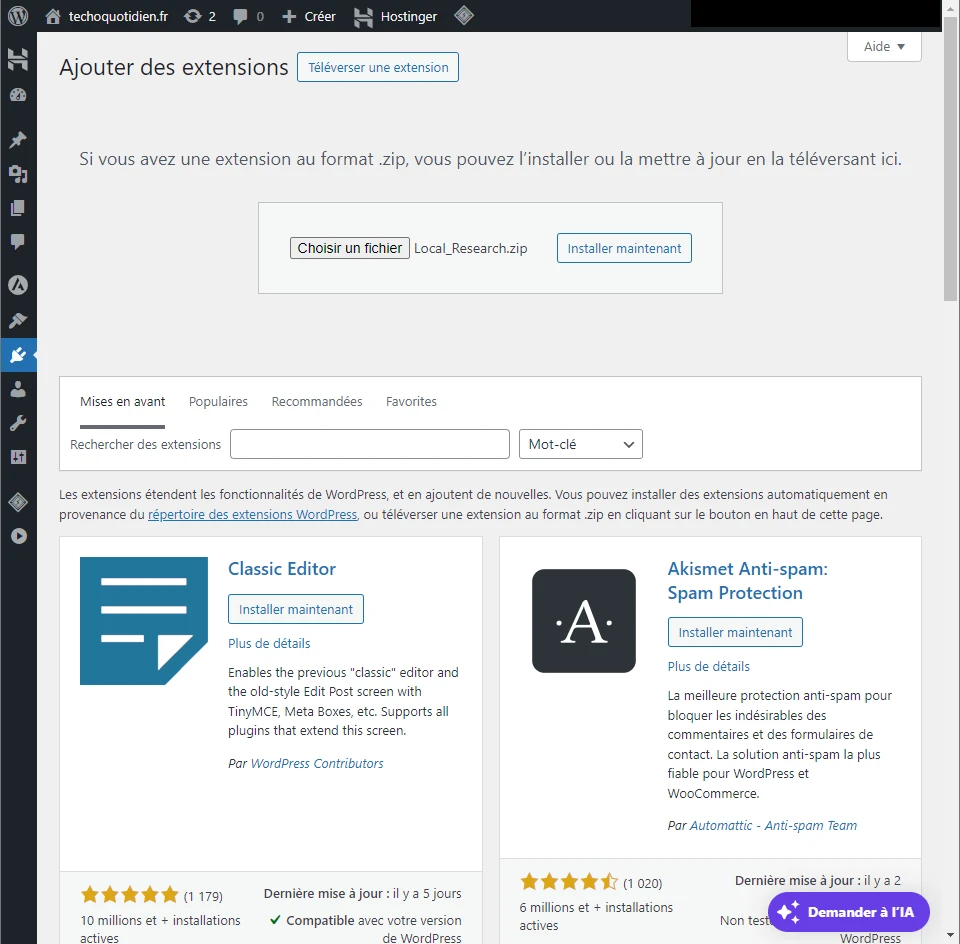This screenshot has height=944, width=960.
Task: Open the Créer menu in admin bar
Action: (x=309, y=17)
